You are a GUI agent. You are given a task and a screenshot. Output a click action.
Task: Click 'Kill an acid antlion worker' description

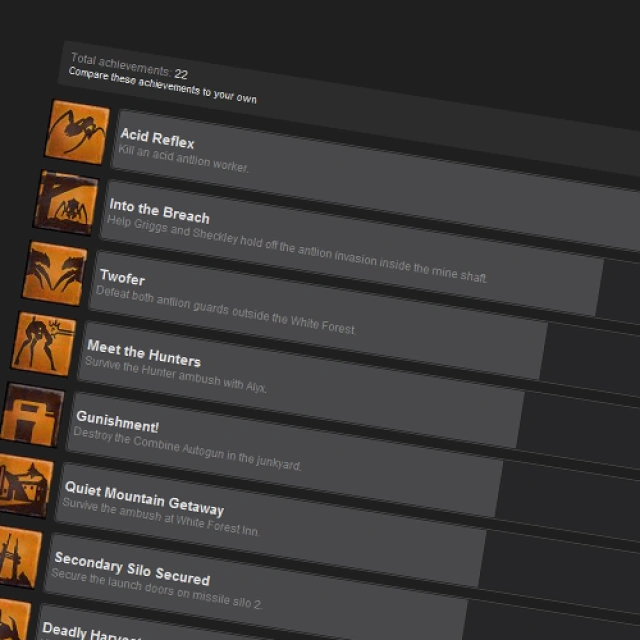[183, 159]
